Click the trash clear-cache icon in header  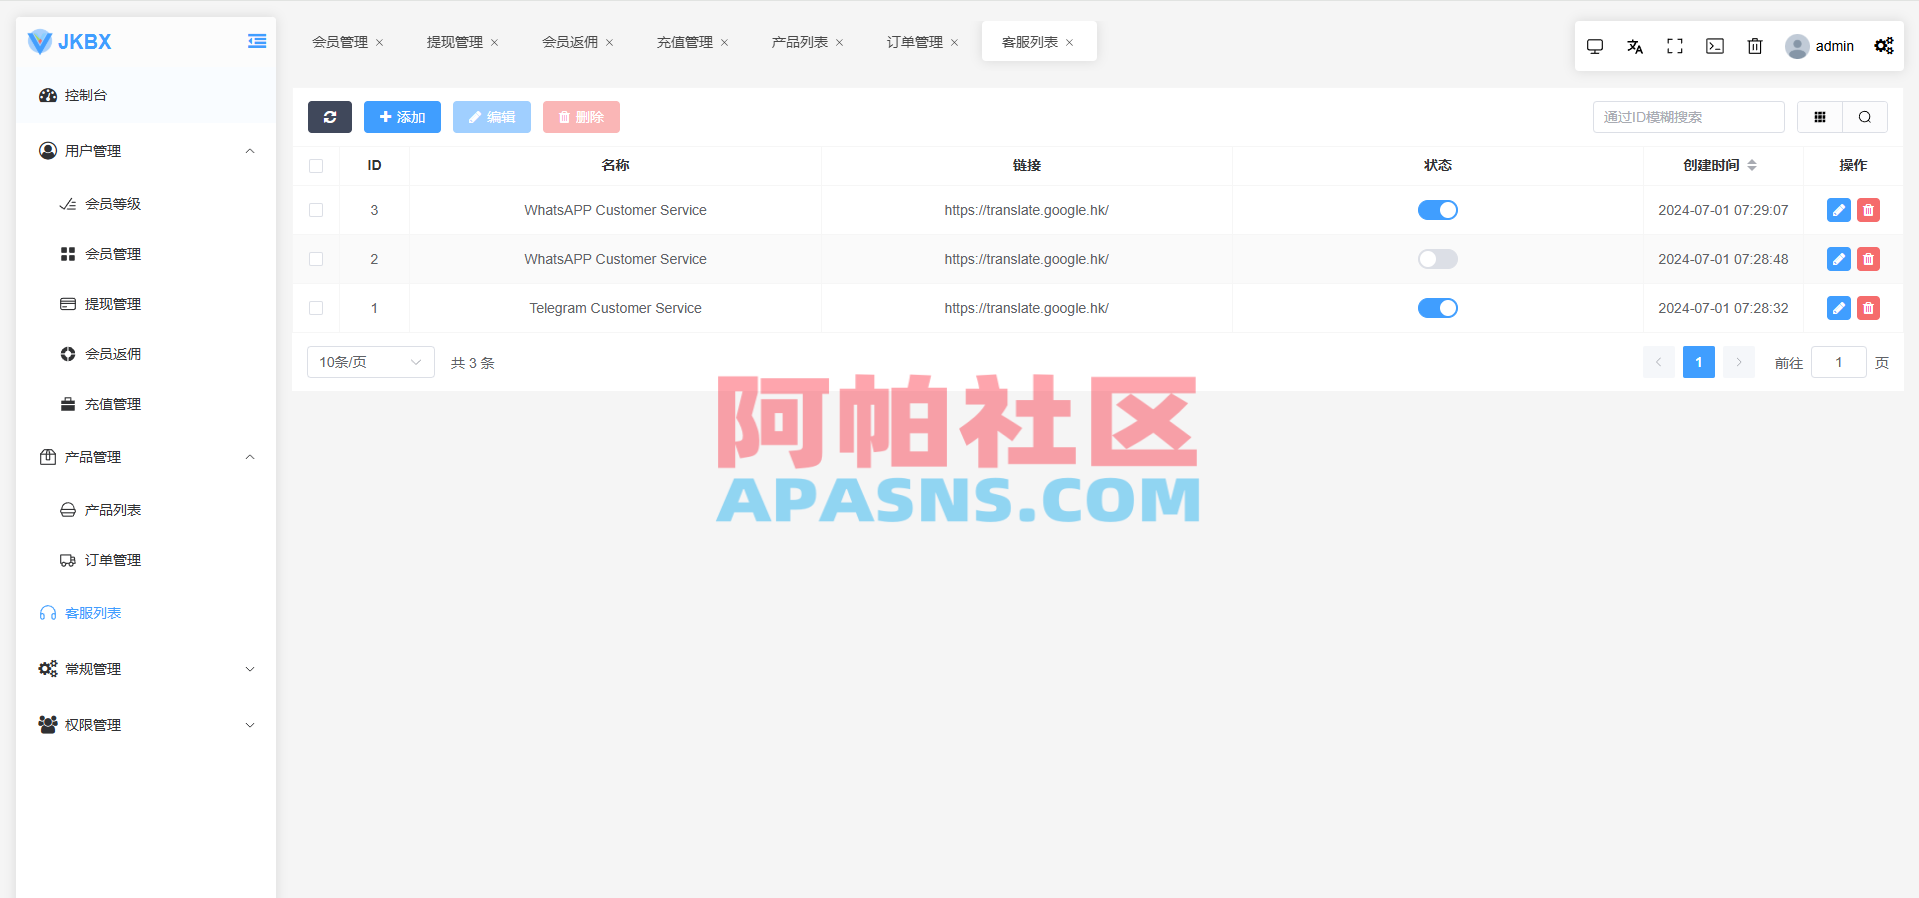tap(1755, 46)
